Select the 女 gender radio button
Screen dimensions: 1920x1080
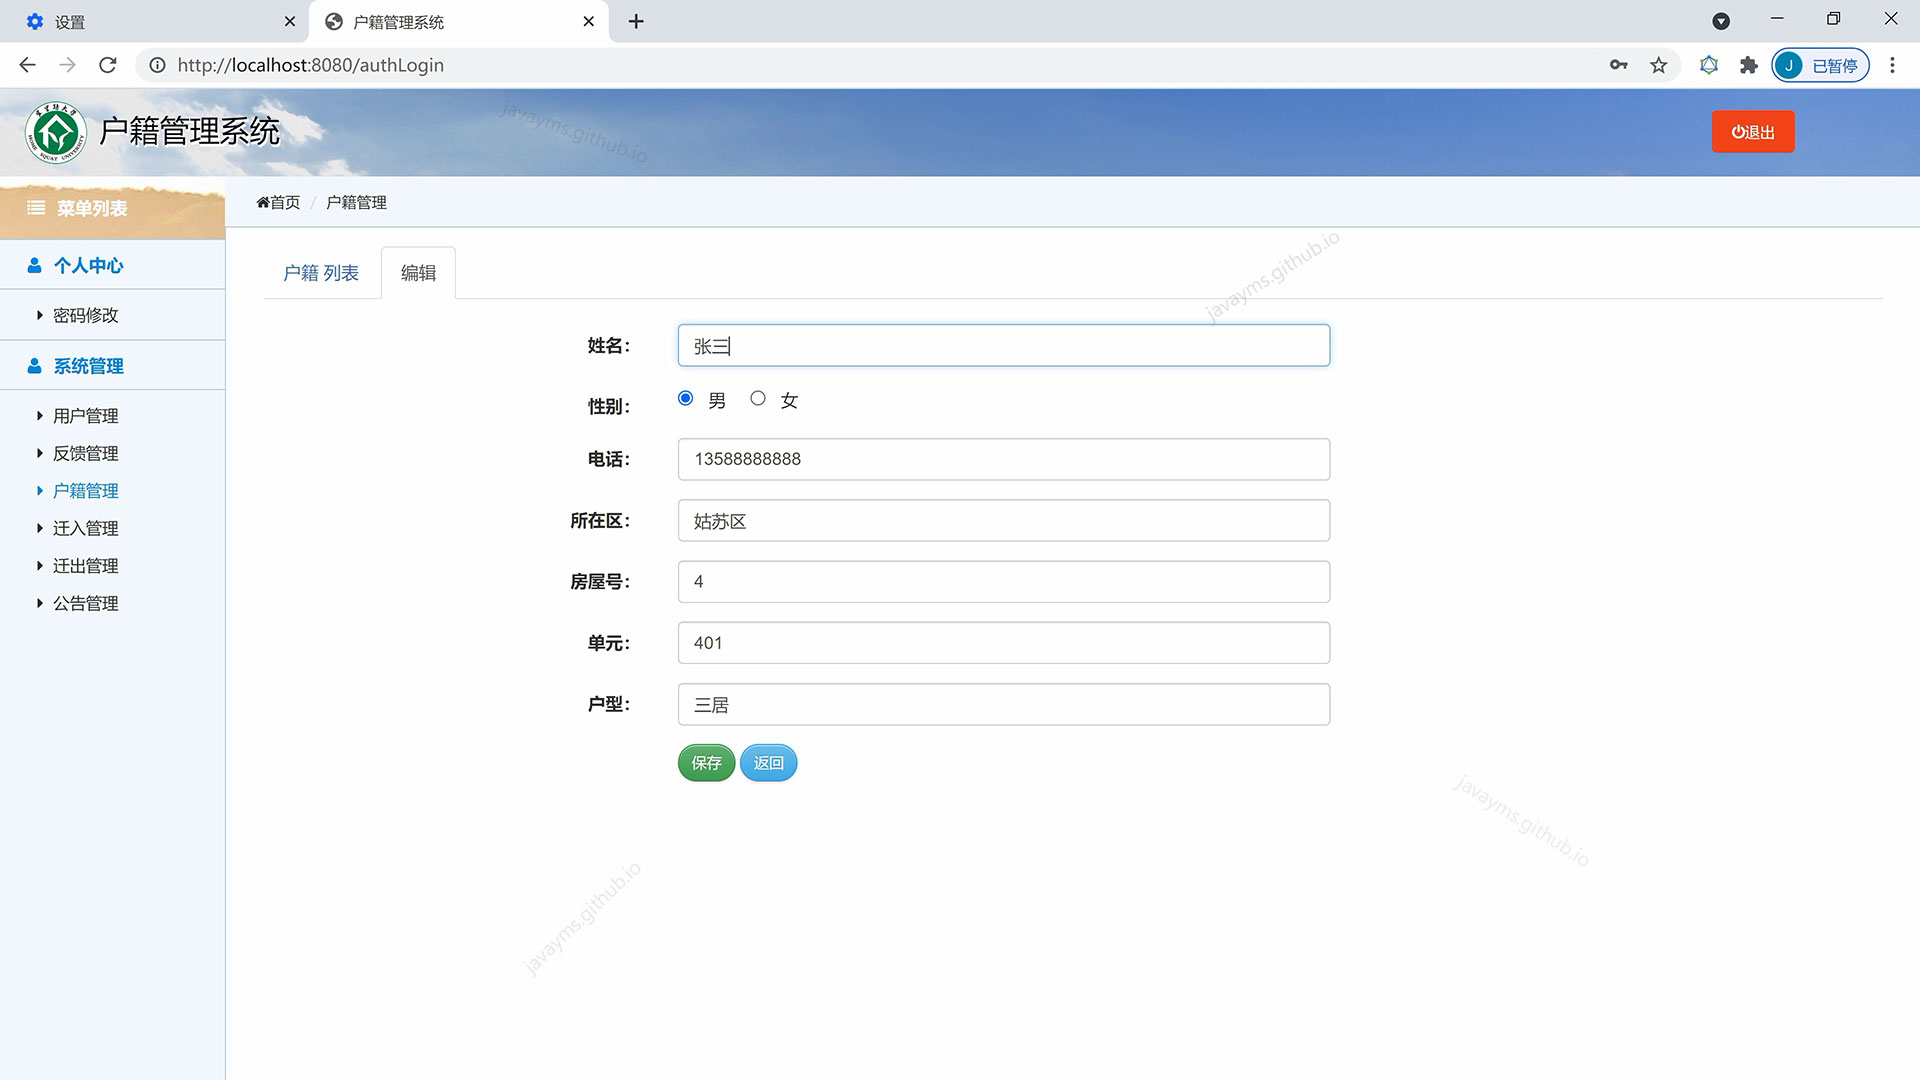point(758,398)
